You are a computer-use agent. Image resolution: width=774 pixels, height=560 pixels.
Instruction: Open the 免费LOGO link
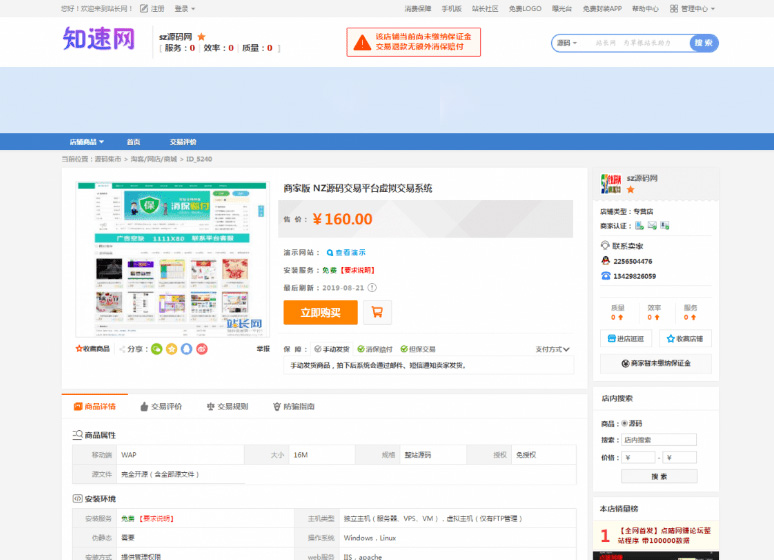[525, 8]
